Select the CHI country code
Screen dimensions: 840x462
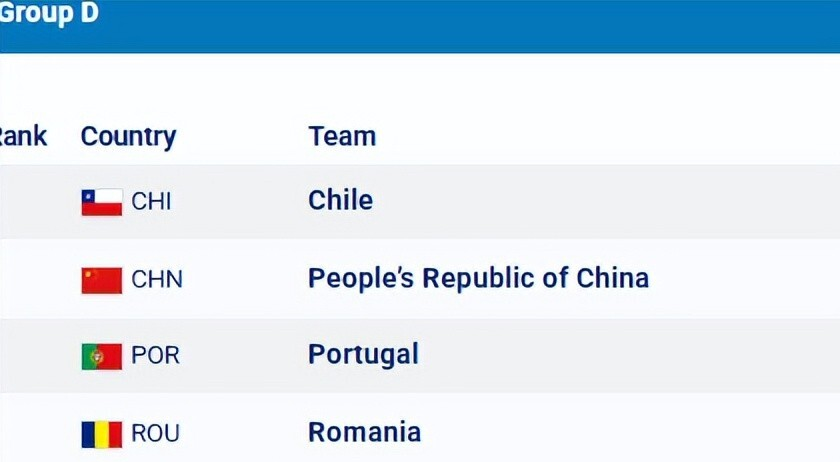coord(151,202)
